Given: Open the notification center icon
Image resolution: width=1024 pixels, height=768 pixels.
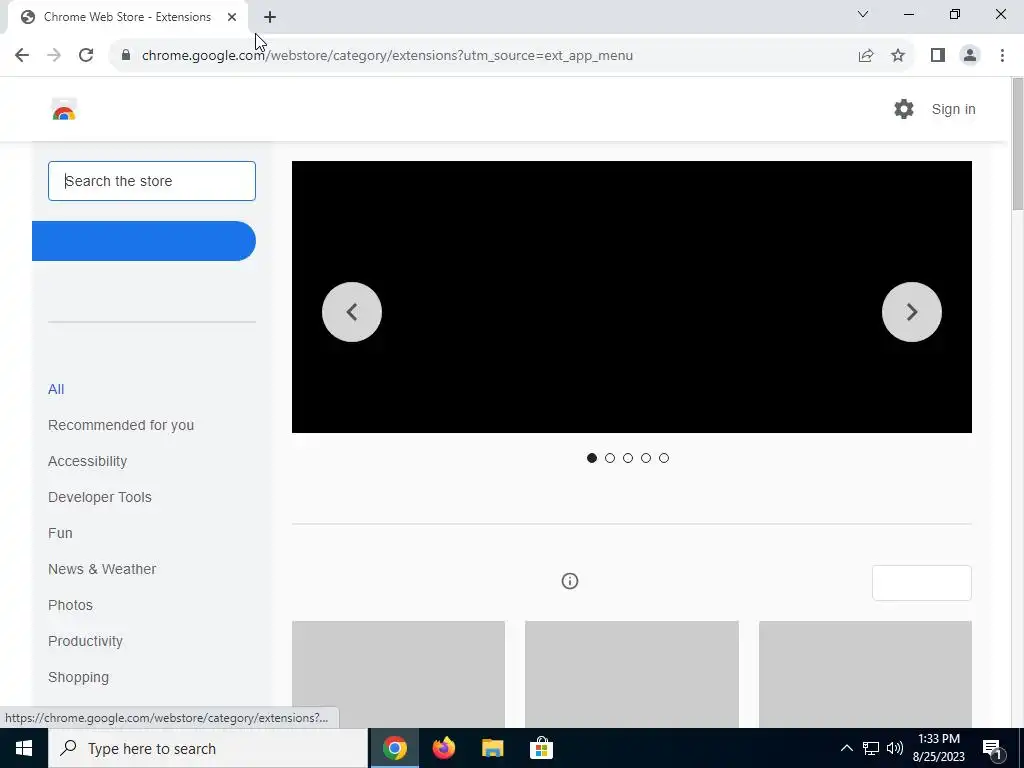Looking at the screenshot, I should pyautogui.click(x=993, y=748).
